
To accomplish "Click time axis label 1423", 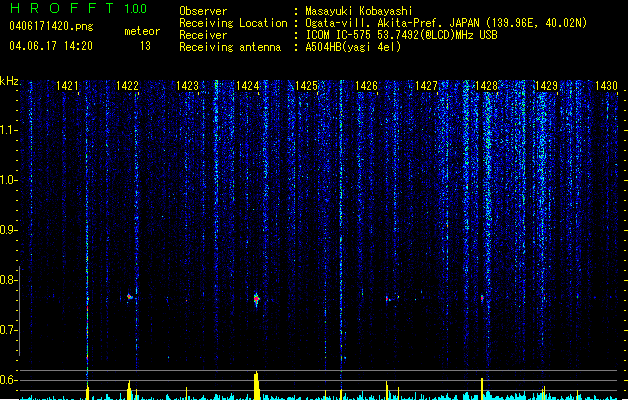I will point(187,85).
